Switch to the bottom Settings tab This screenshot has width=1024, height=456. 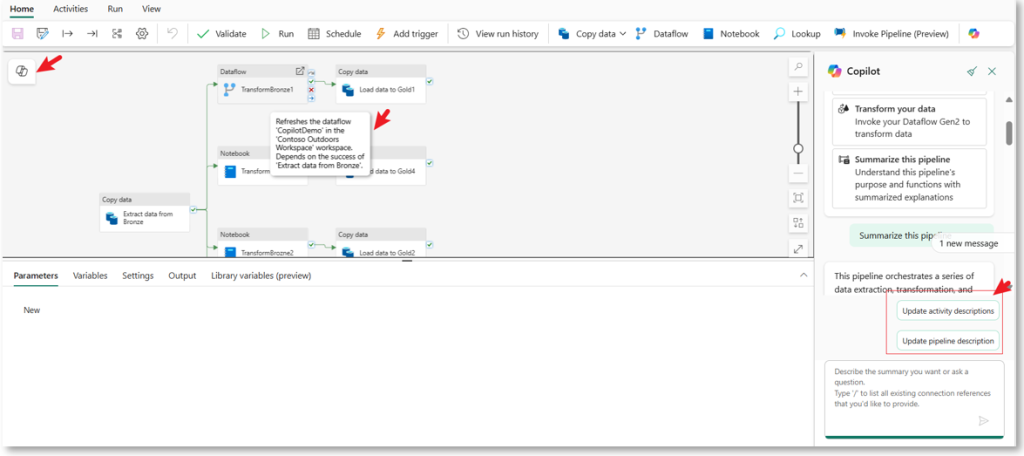tap(138, 276)
